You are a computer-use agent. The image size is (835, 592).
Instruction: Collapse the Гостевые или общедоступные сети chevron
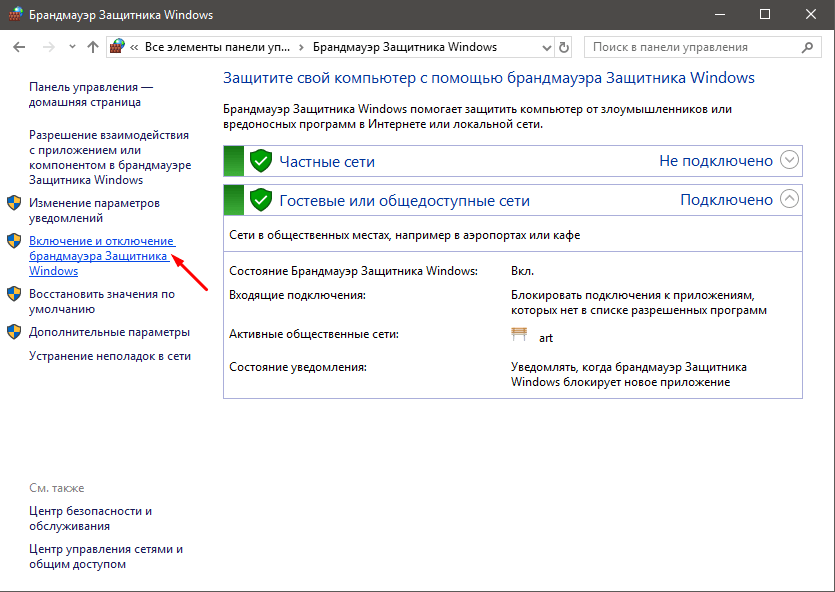coord(789,199)
